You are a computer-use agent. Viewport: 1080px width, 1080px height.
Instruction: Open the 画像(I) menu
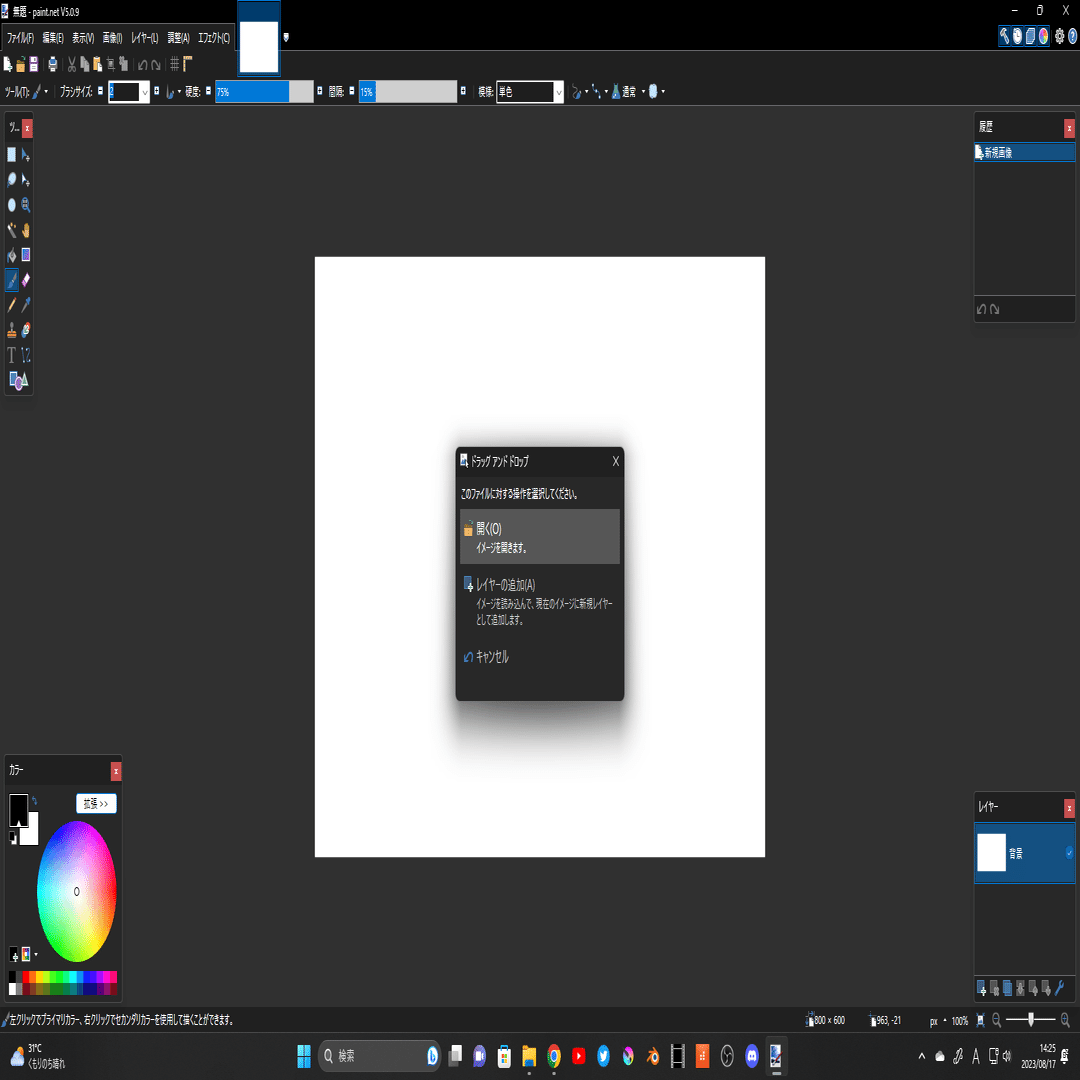point(112,38)
